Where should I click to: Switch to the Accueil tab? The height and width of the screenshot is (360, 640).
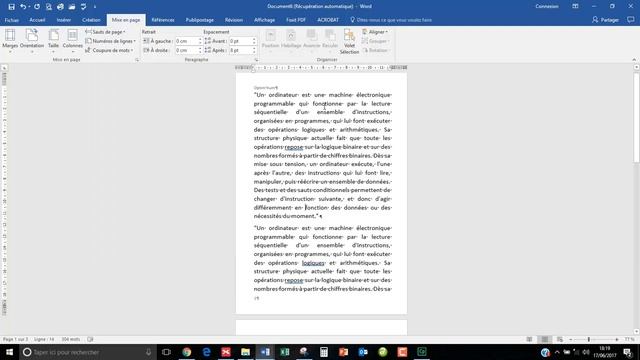tap(37, 20)
